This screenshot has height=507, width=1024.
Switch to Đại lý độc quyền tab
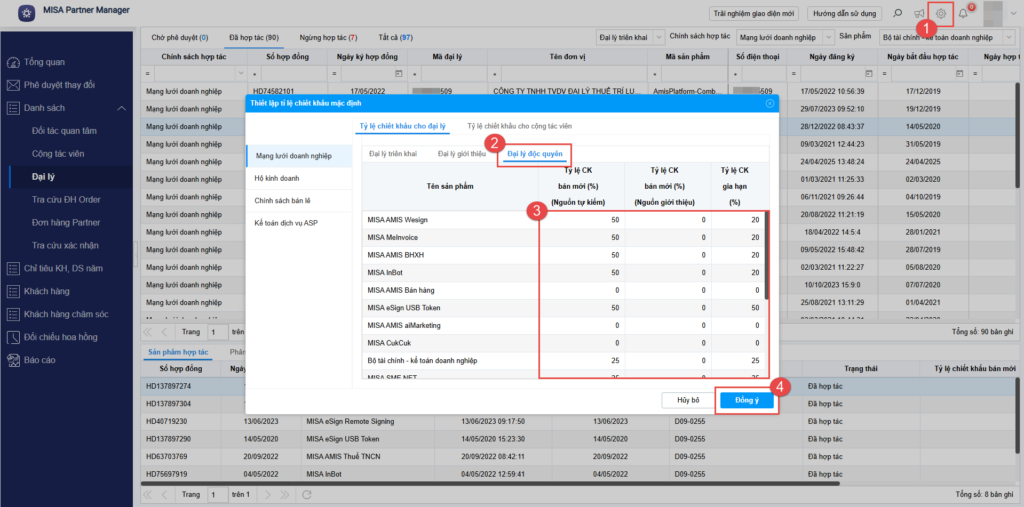tap(535, 154)
